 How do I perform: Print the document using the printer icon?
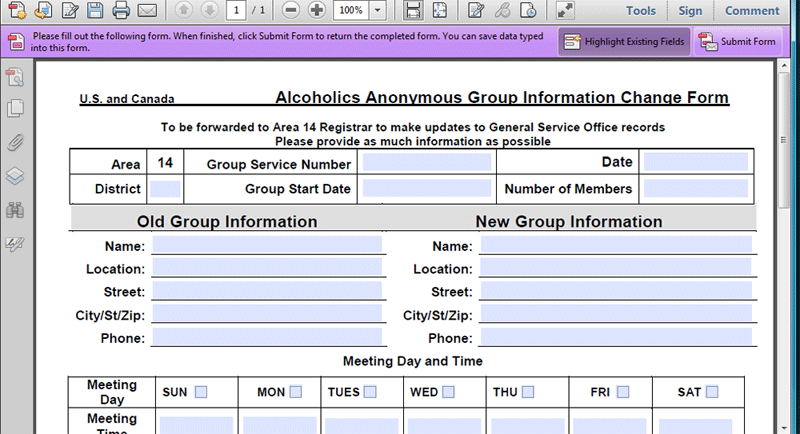(x=121, y=10)
